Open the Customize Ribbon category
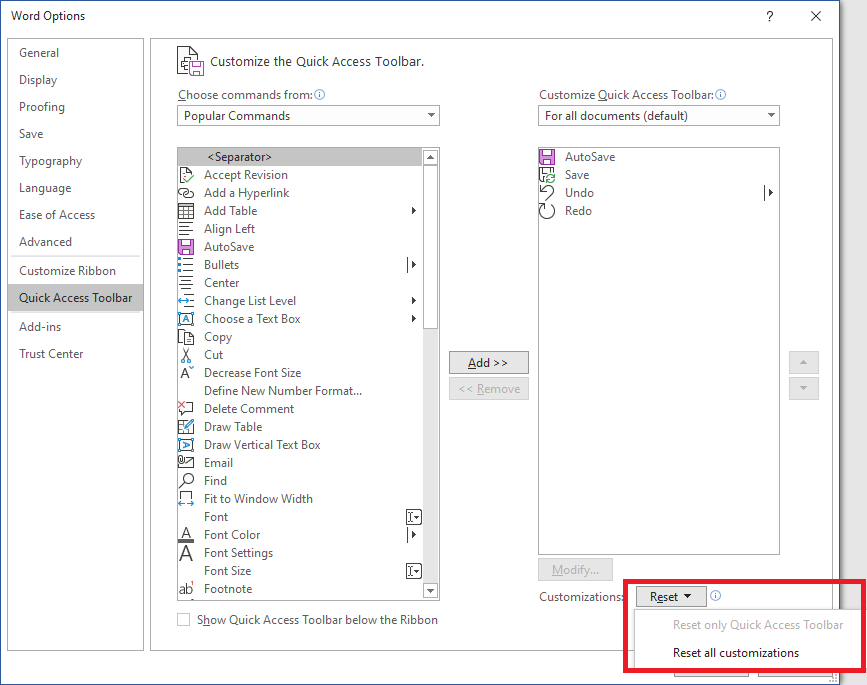The width and height of the screenshot is (867, 685). [75, 271]
